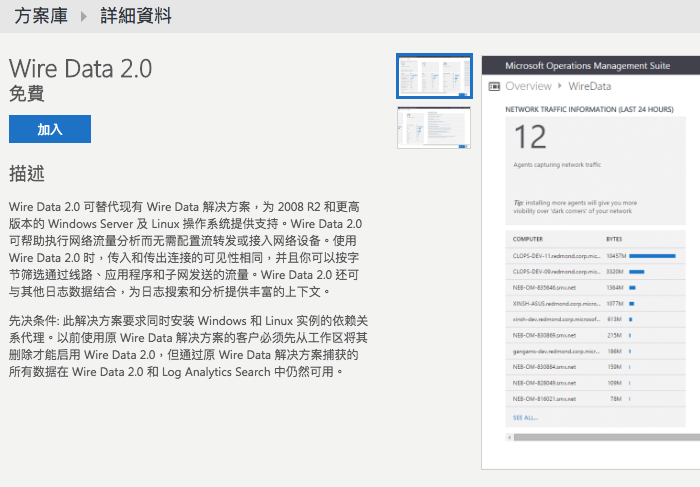Image resolution: width=700 pixels, height=487 pixels.
Task: Select the second screenshot thumbnail
Action: tap(434, 128)
